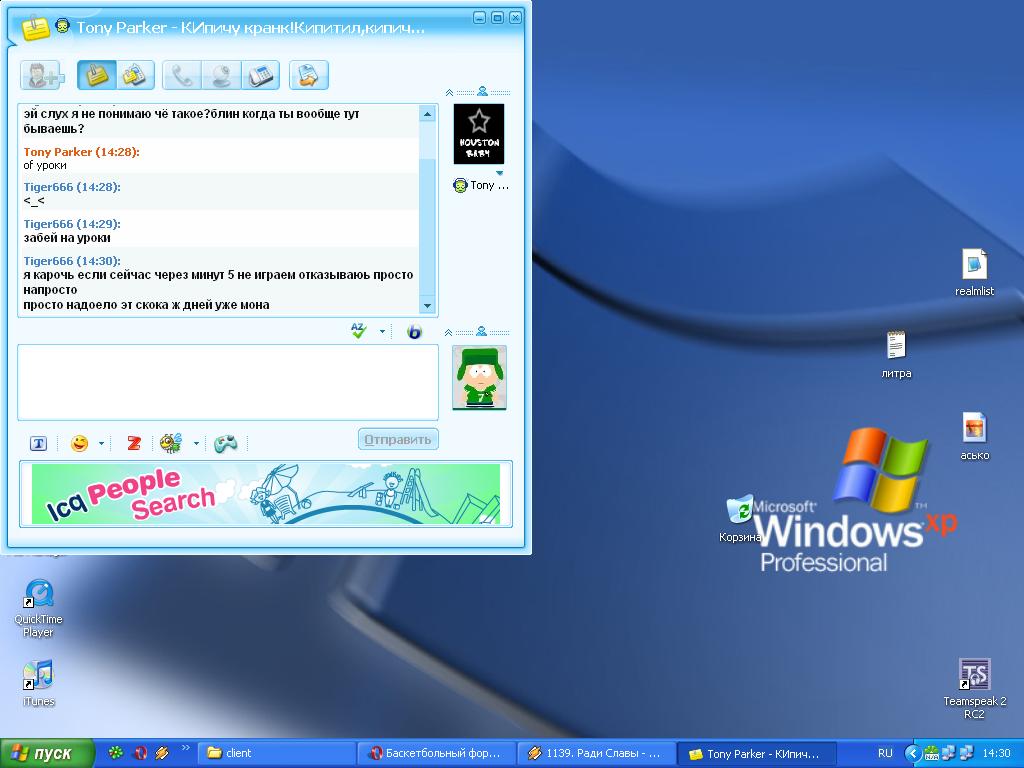Start a webcam video call
1024x768 pixels.
[221, 75]
